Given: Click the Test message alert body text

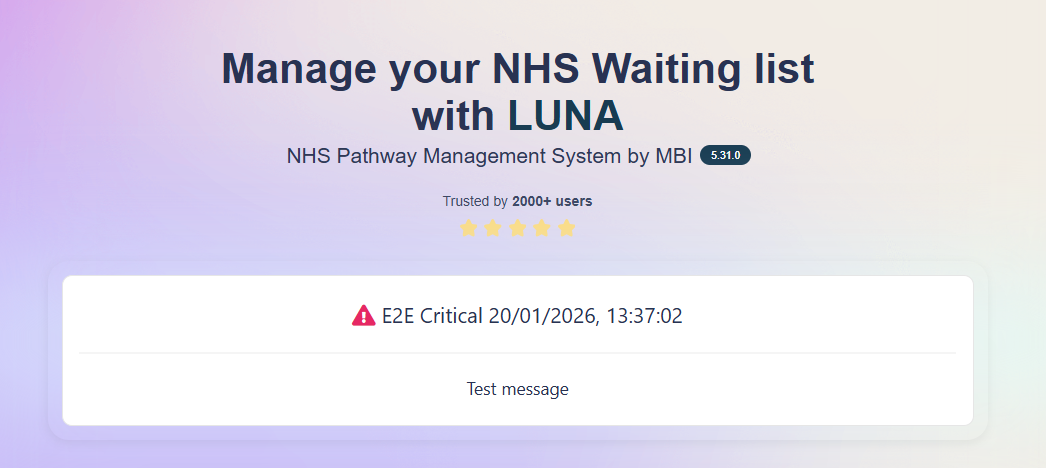Looking at the screenshot, I should coord(517,389).
